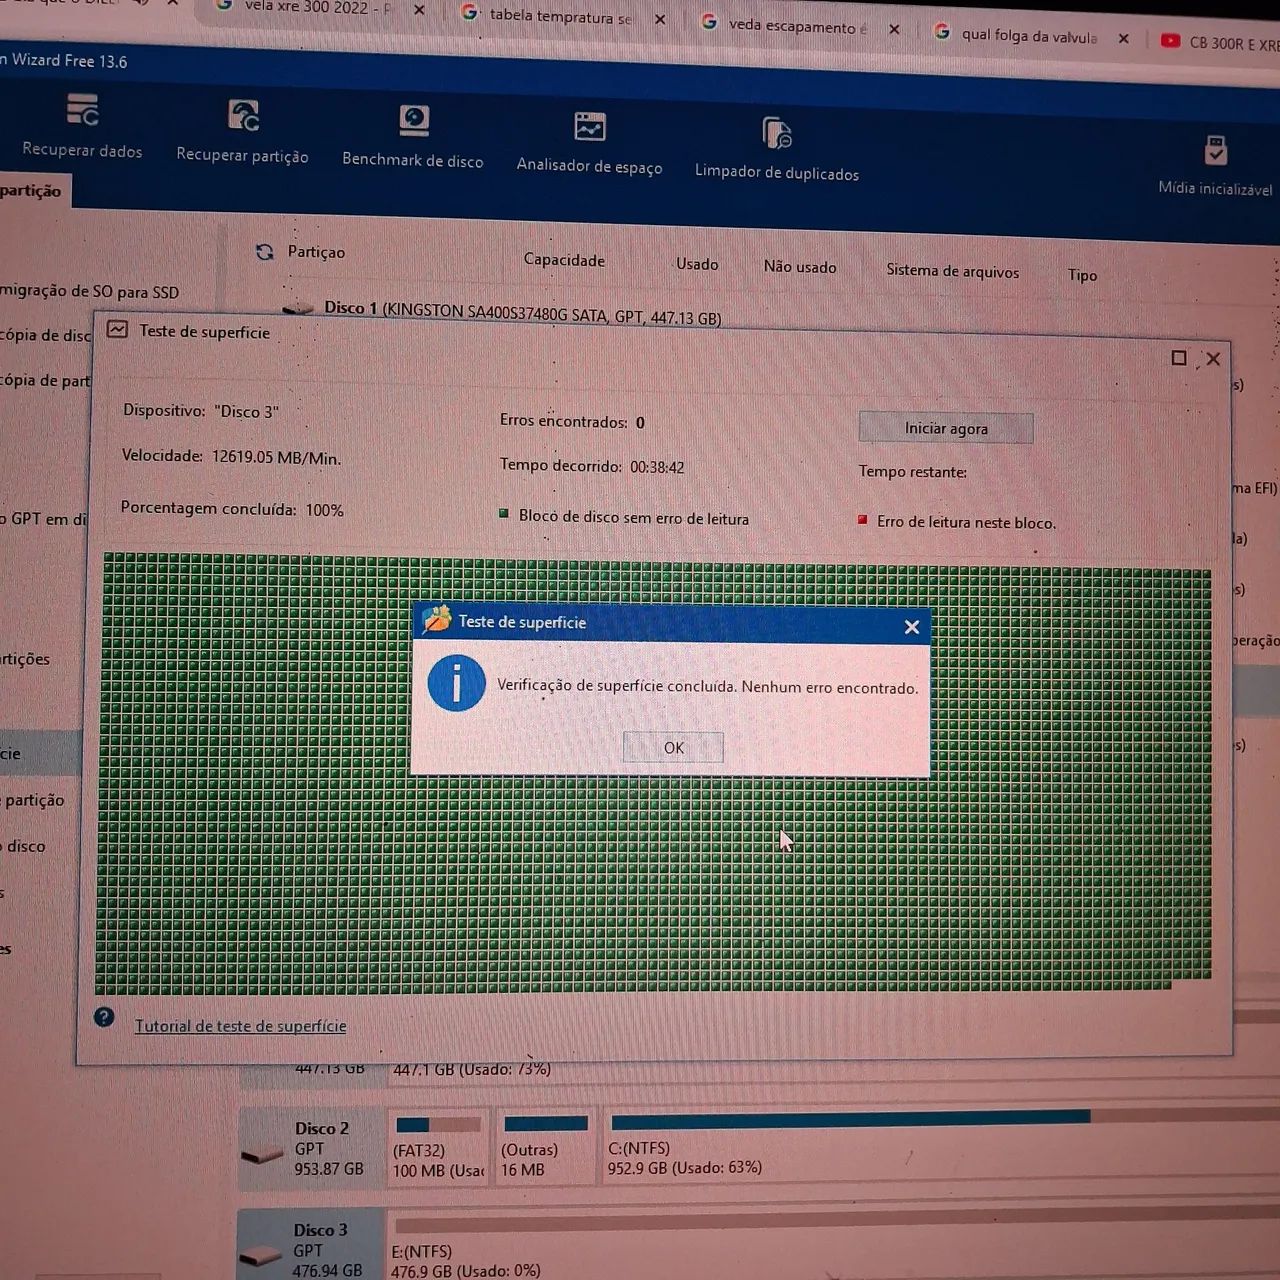Switch to 'CB 300R E XRE' YouTube tab
Screen dimensions: 1280x1280
[1220, 43]
